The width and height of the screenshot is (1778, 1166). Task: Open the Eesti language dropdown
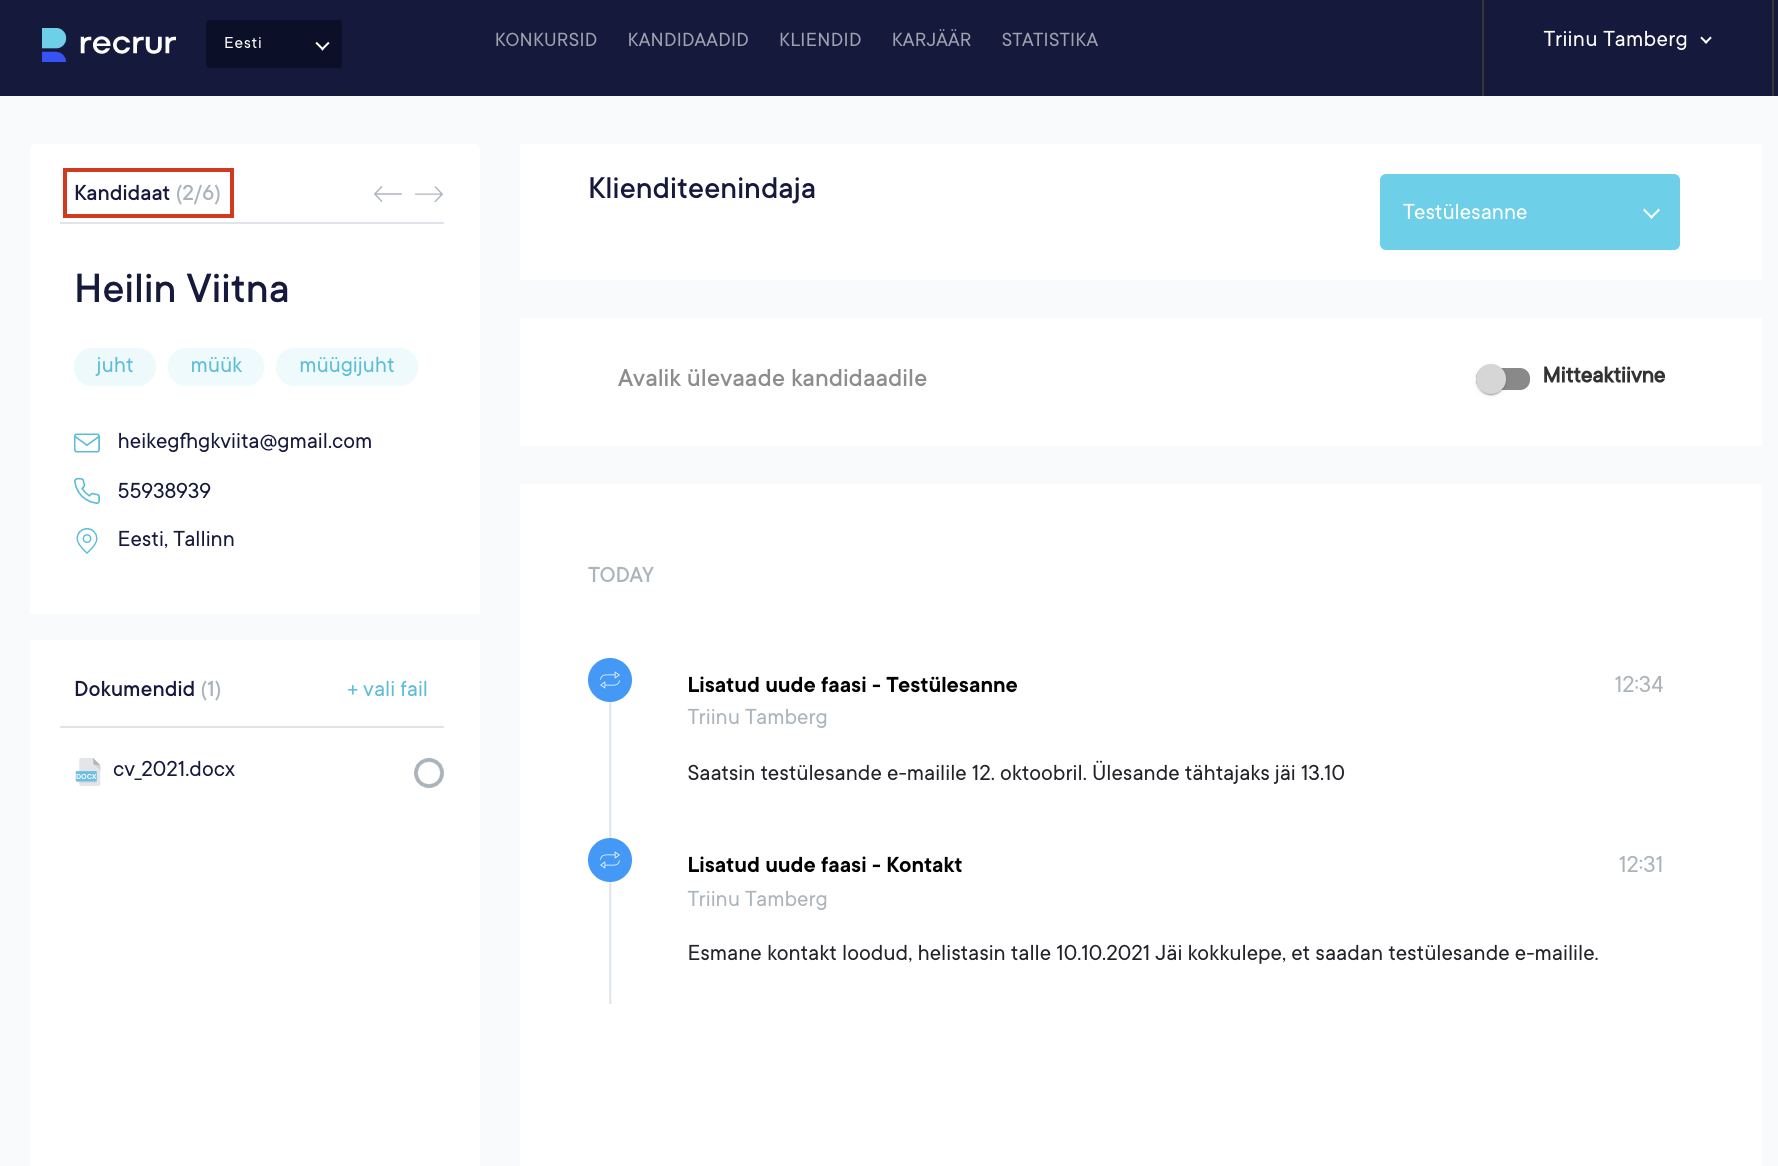pos(274,44)
